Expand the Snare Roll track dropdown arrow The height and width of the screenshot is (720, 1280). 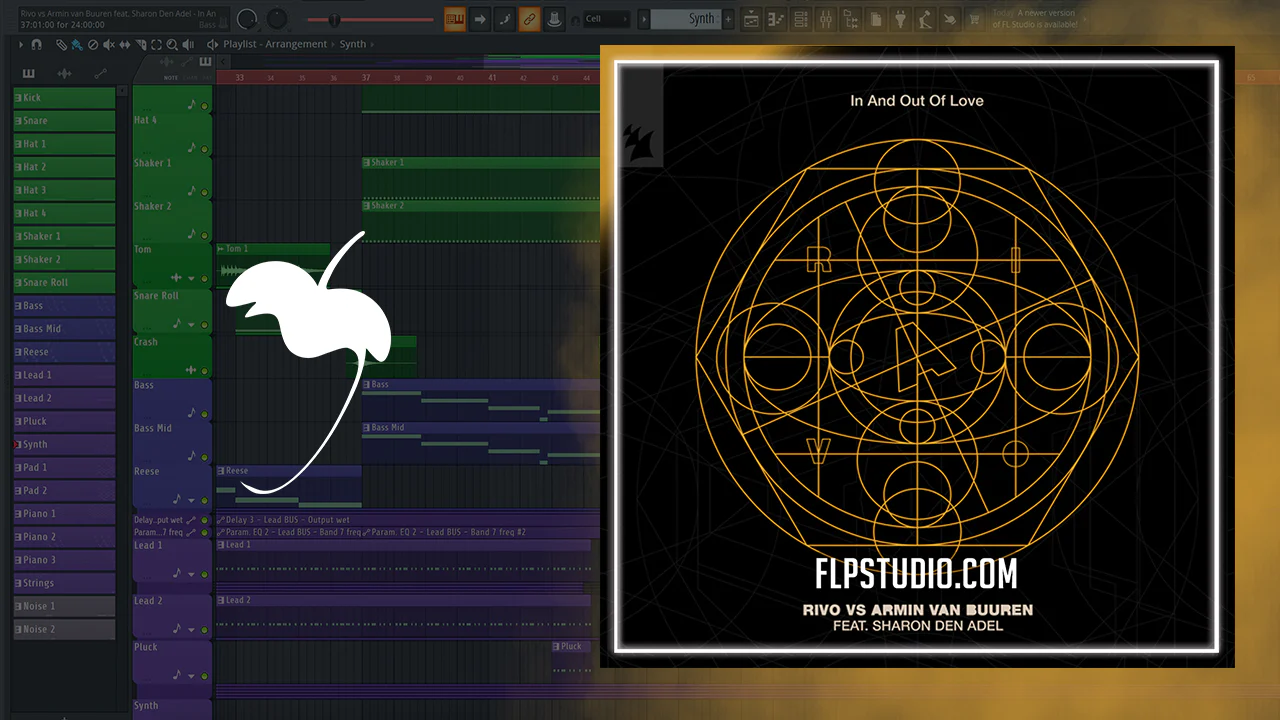191,324
